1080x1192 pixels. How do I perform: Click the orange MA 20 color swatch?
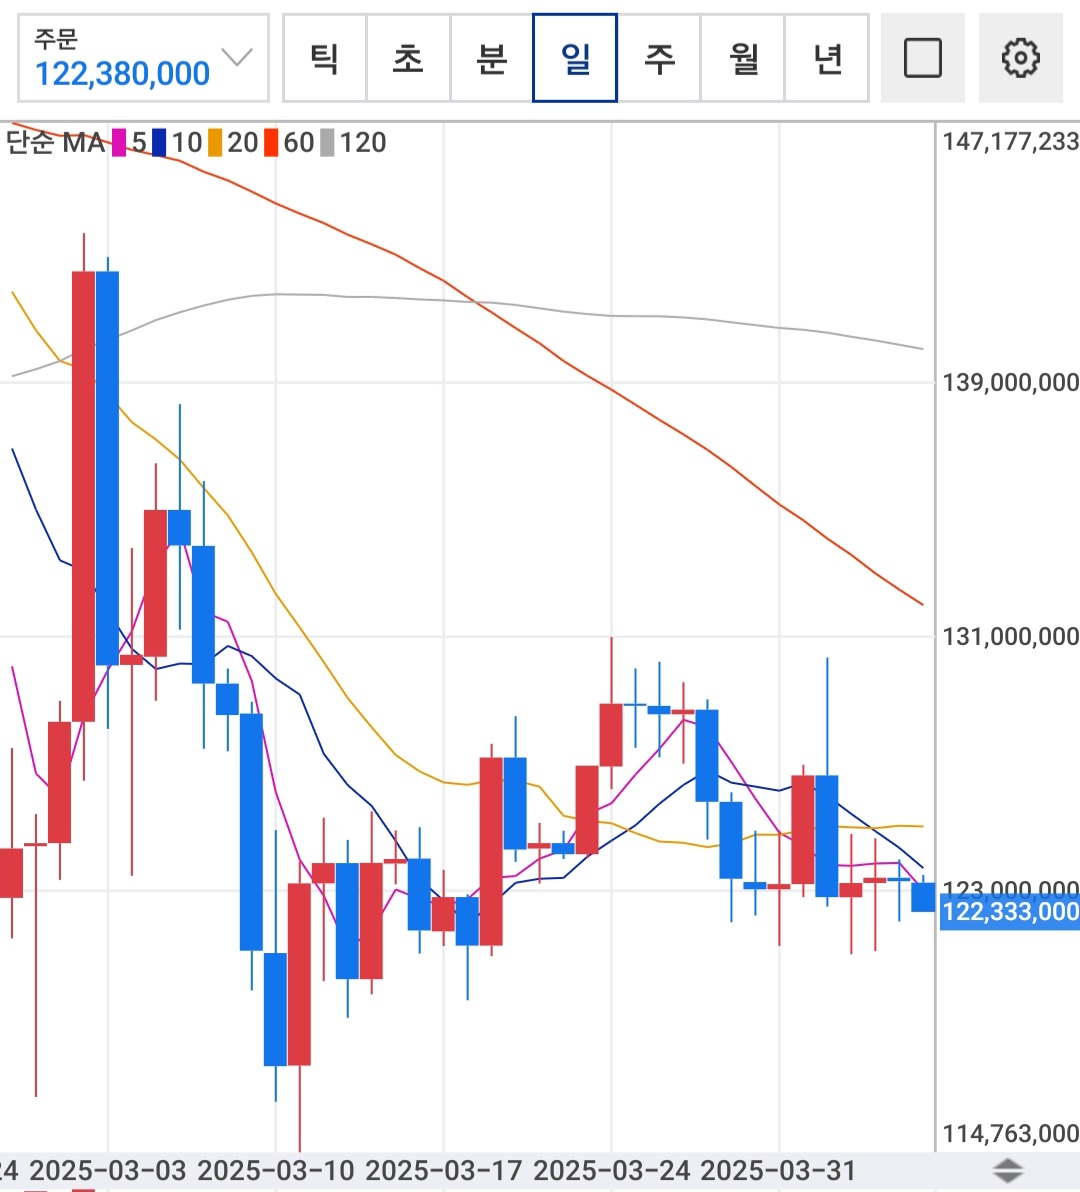(215, 142)
